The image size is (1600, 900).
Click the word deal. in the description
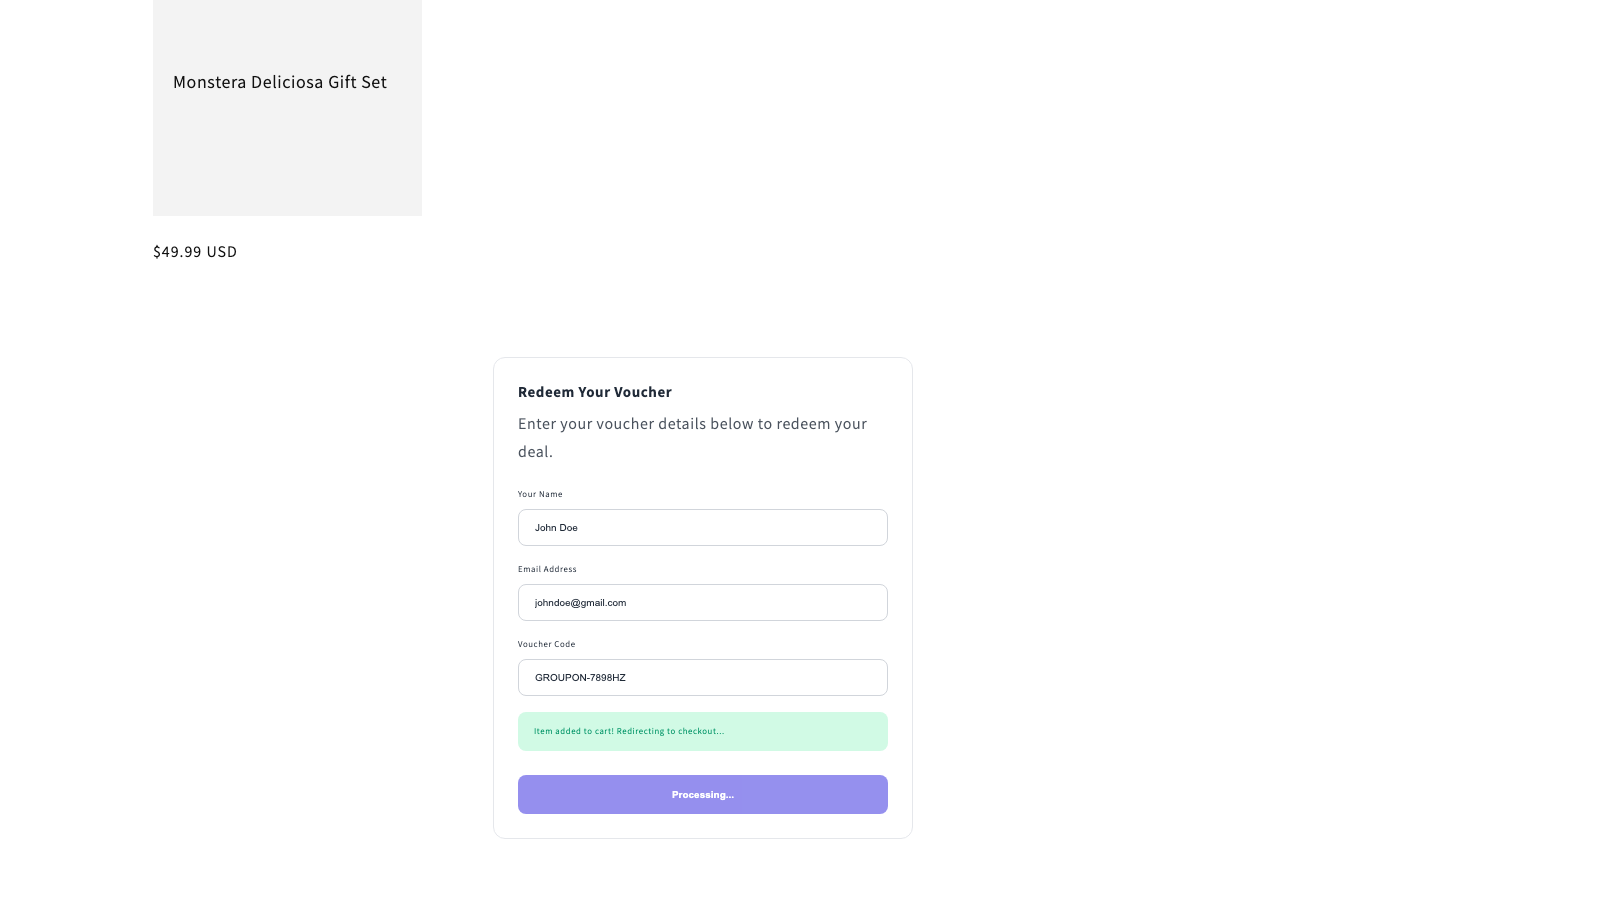click(535, 452)
